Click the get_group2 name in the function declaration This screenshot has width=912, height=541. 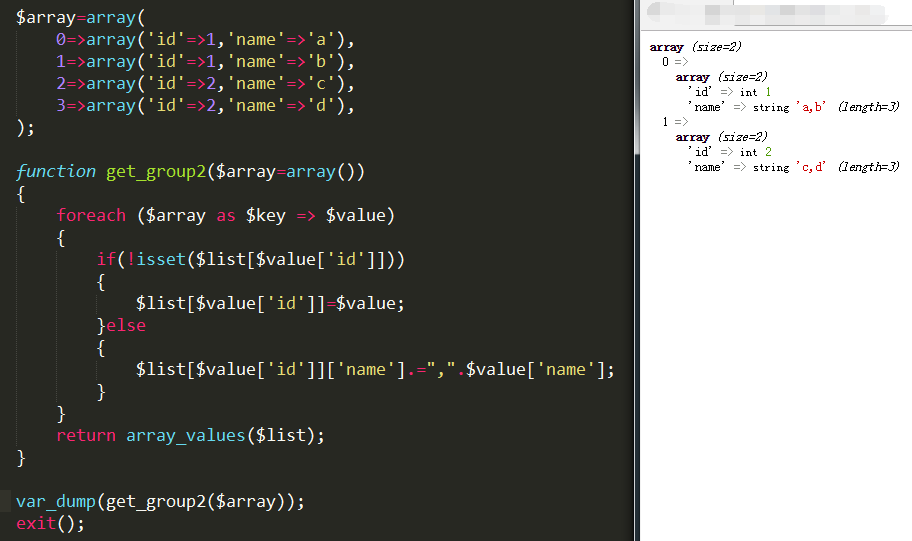(x=156, y=172)
